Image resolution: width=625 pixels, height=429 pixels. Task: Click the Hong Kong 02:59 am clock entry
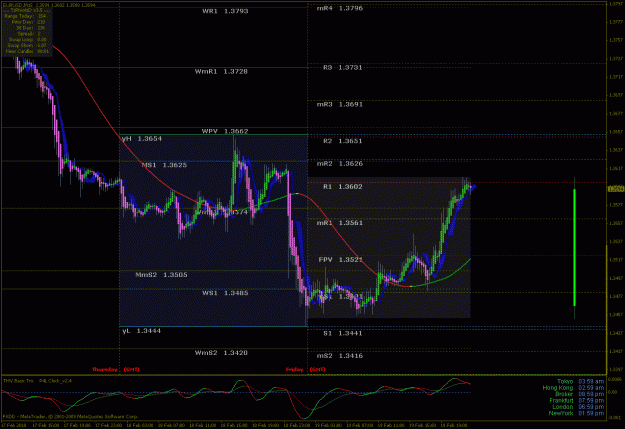573,388
